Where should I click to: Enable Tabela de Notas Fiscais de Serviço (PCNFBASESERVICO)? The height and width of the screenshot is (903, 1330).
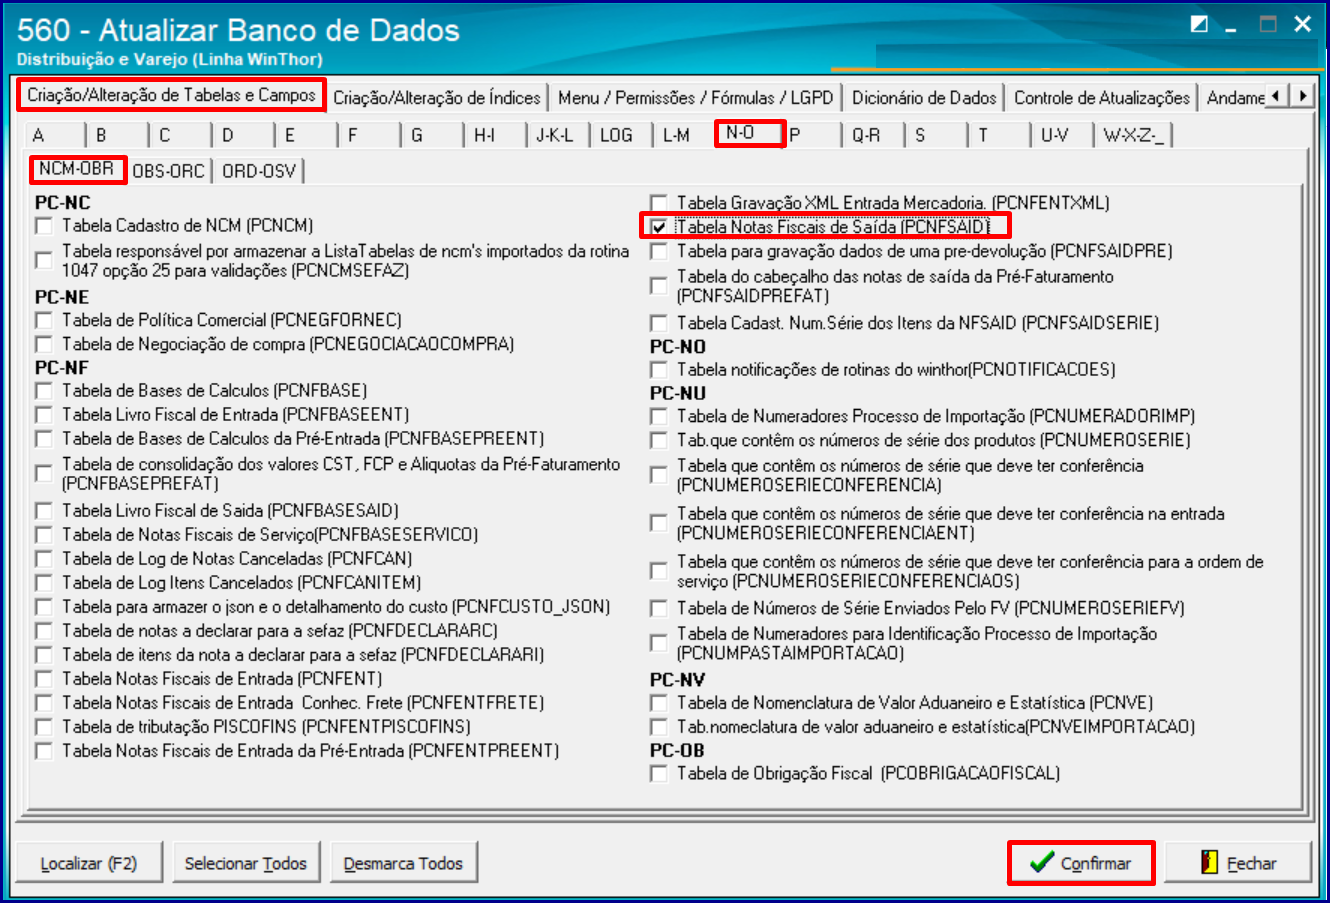point(44,535)
